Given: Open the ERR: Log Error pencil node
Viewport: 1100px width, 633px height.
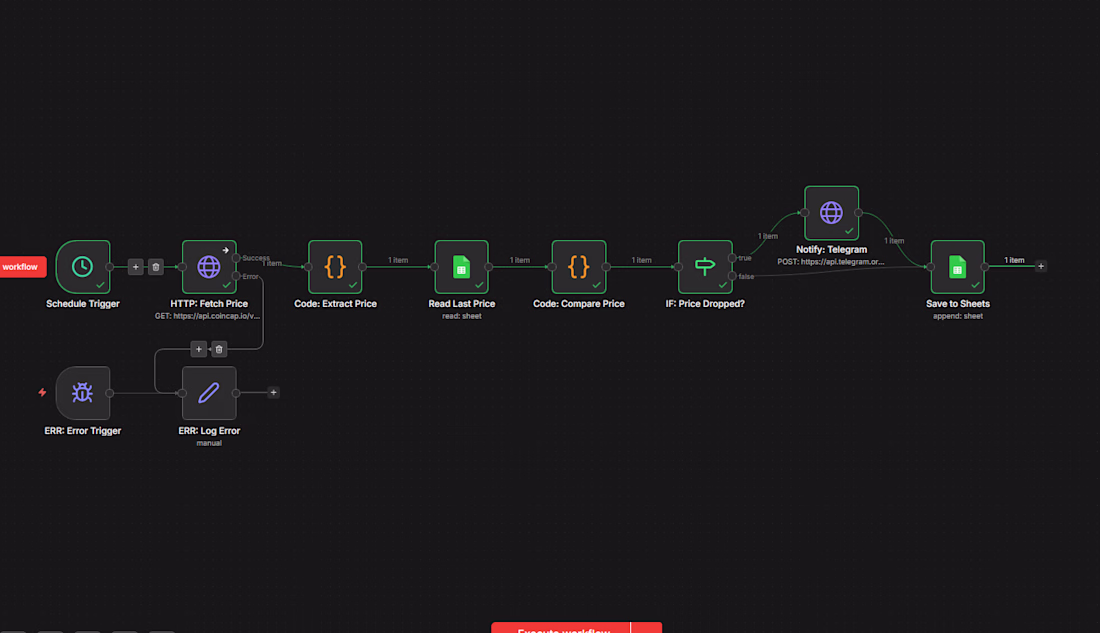Looking at the screenshot, I should [209, 393].
